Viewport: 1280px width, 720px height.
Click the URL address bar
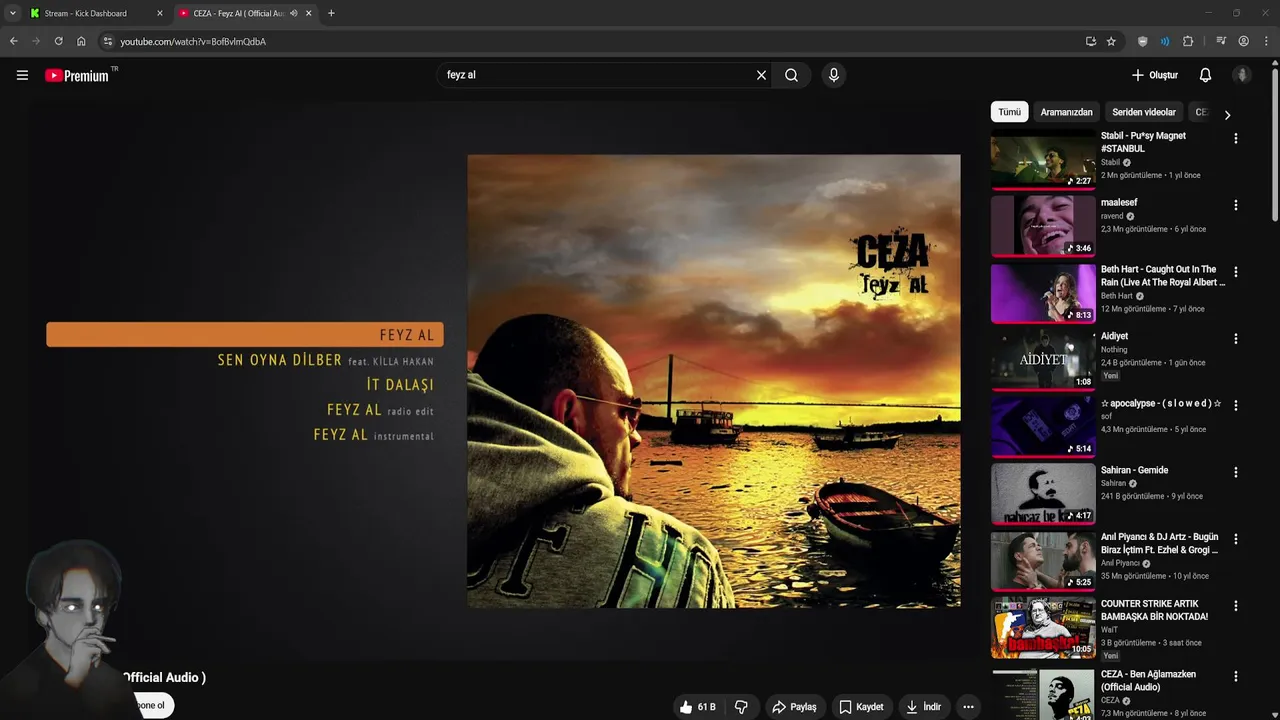point(600,41)
